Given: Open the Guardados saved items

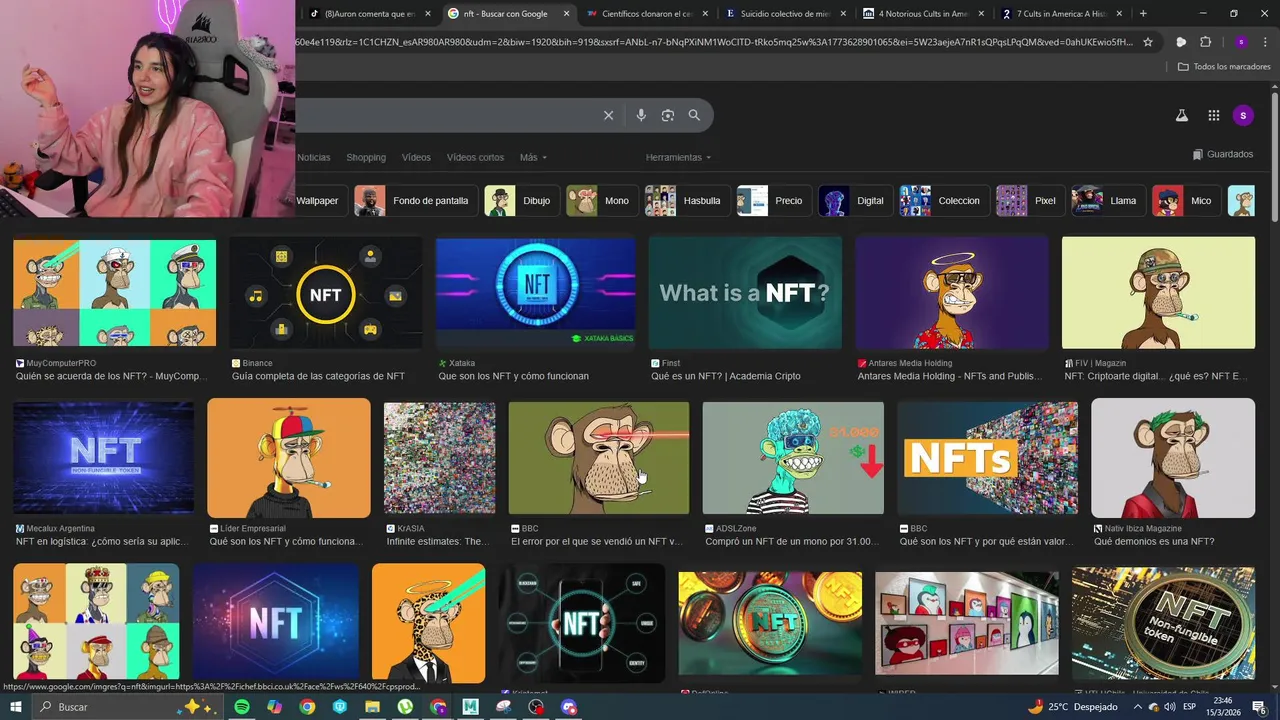Looking at the screenshot, I should tap(1223, 154).
